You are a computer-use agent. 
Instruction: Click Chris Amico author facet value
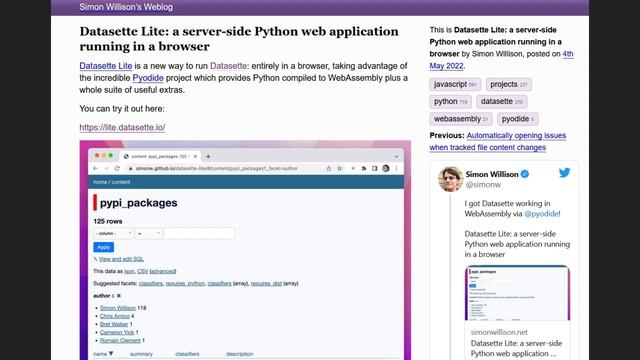pyautogui.click(x=115, y=316)
